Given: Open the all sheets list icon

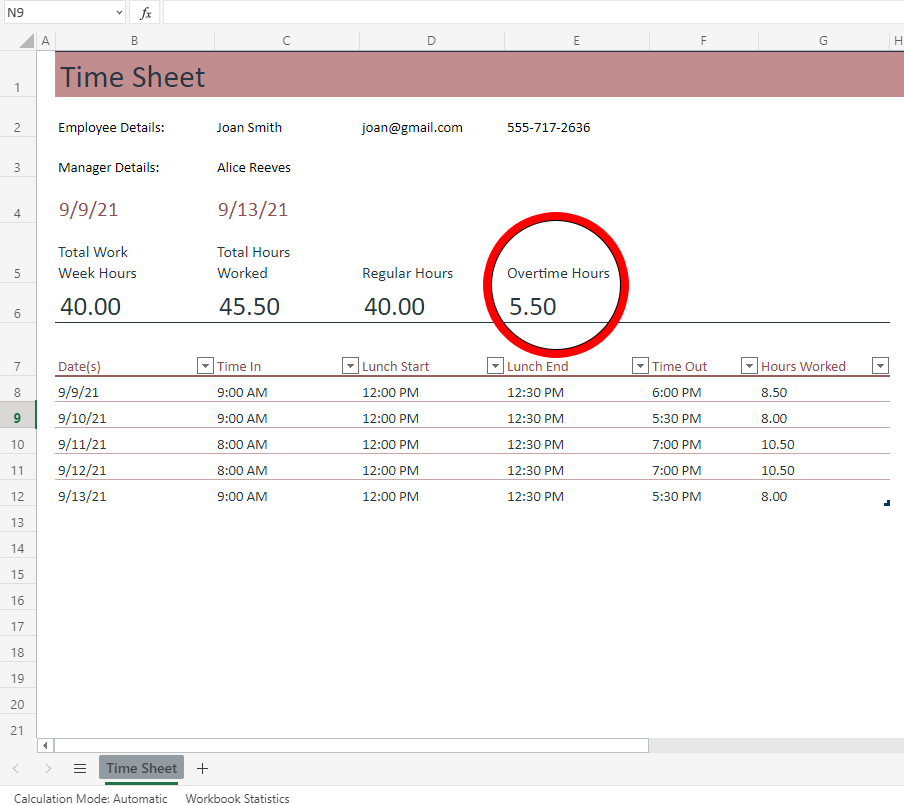Looking at the screenshot, I should (x=80, y=768).
